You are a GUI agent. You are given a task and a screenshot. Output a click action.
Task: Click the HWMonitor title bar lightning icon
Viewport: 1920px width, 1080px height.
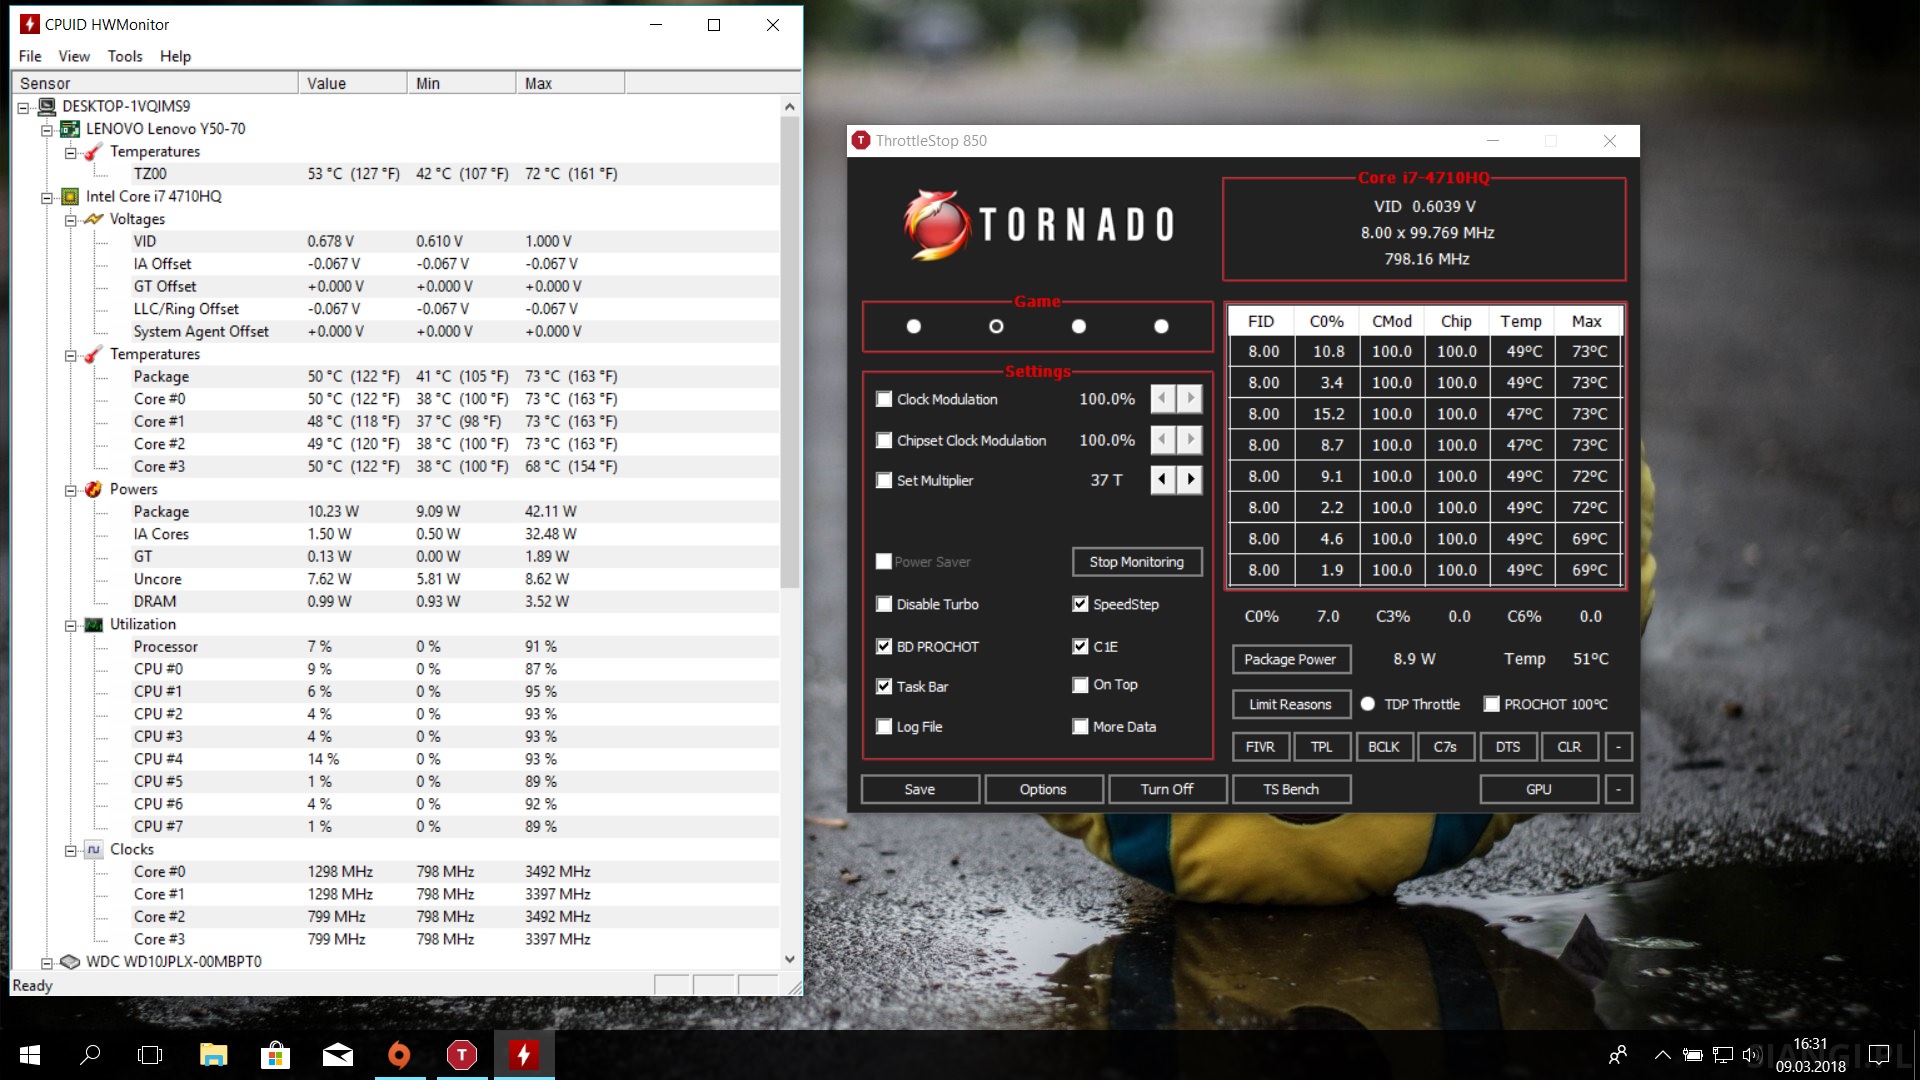30,24
